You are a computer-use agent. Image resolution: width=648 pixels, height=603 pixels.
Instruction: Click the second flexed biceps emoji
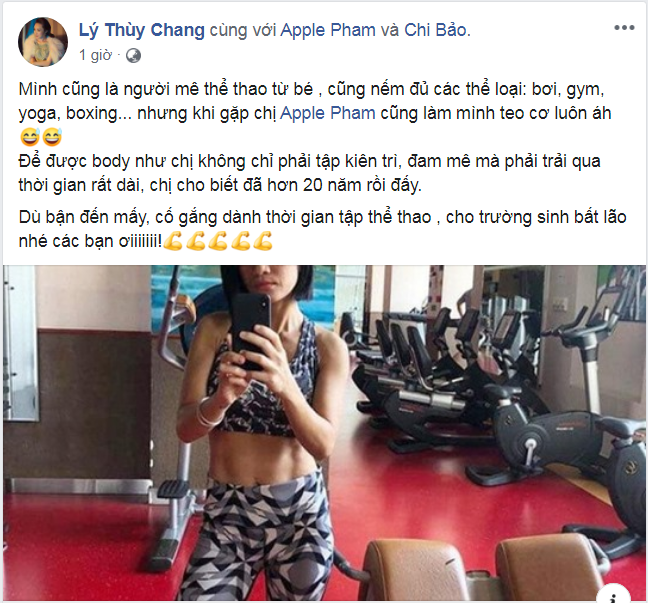tap(195, 241)
